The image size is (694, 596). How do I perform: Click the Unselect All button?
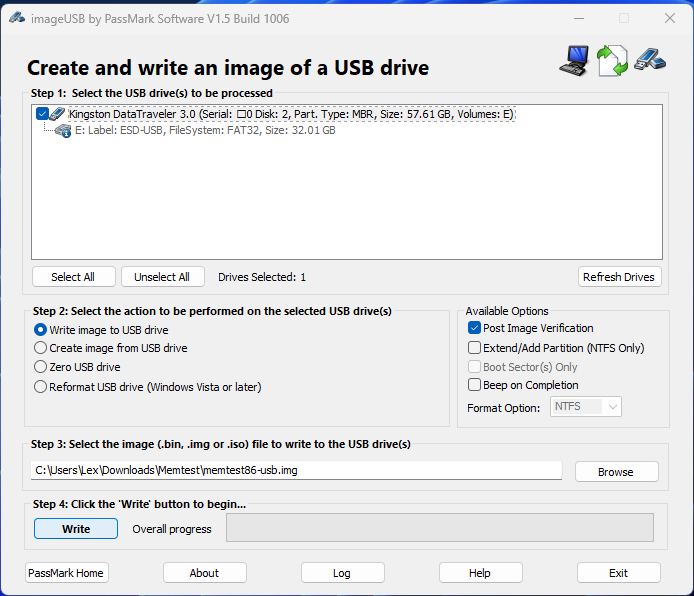click(162, 277)
